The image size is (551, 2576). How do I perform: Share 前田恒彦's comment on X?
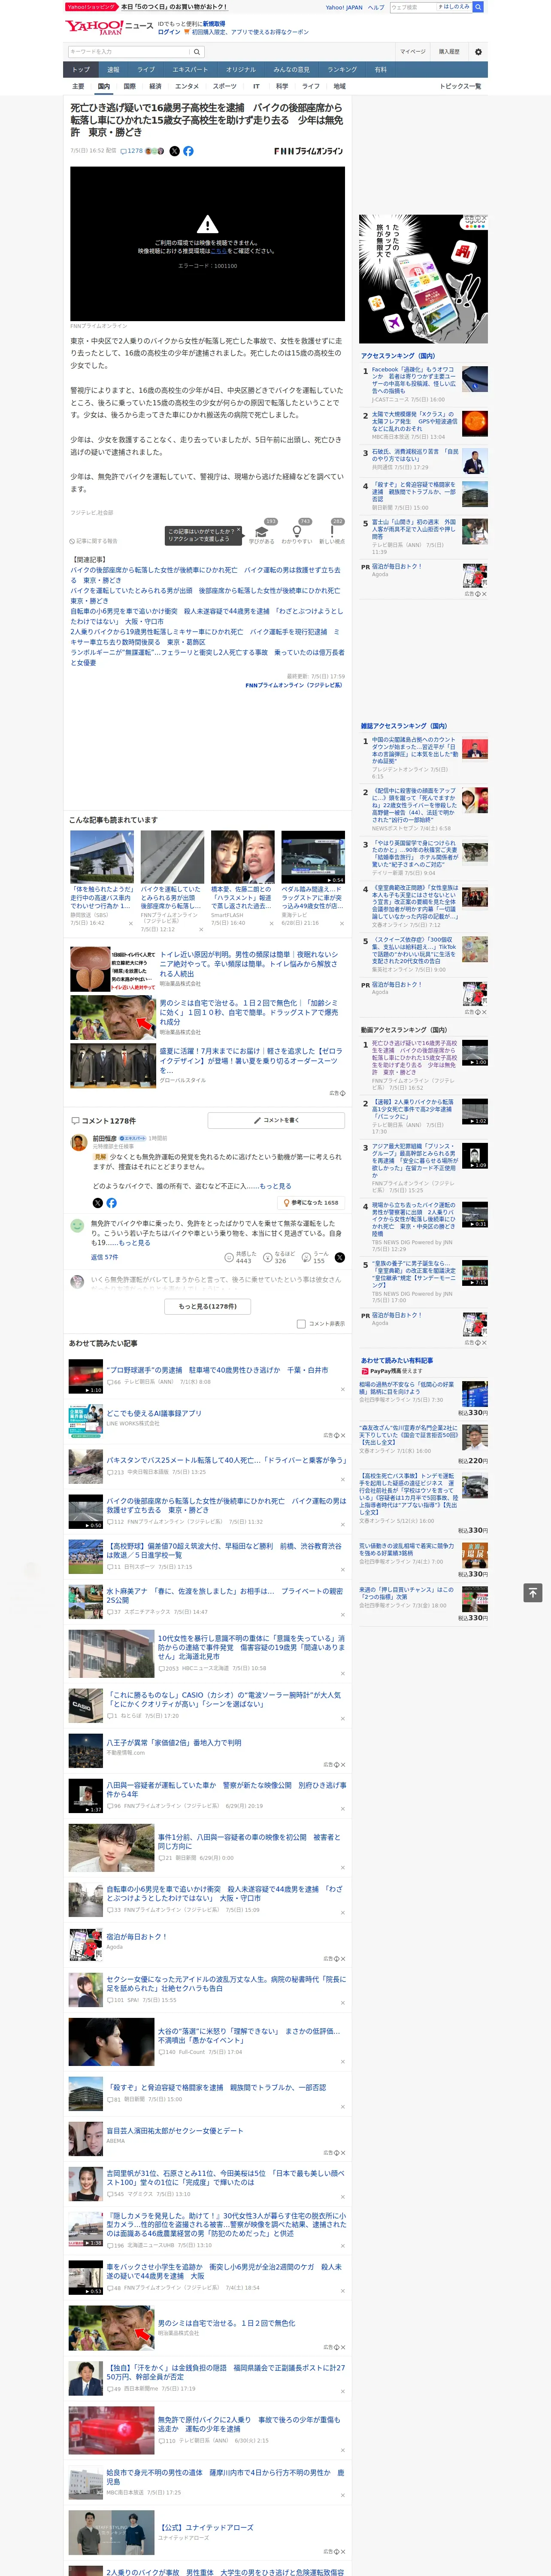point(97,1203)
